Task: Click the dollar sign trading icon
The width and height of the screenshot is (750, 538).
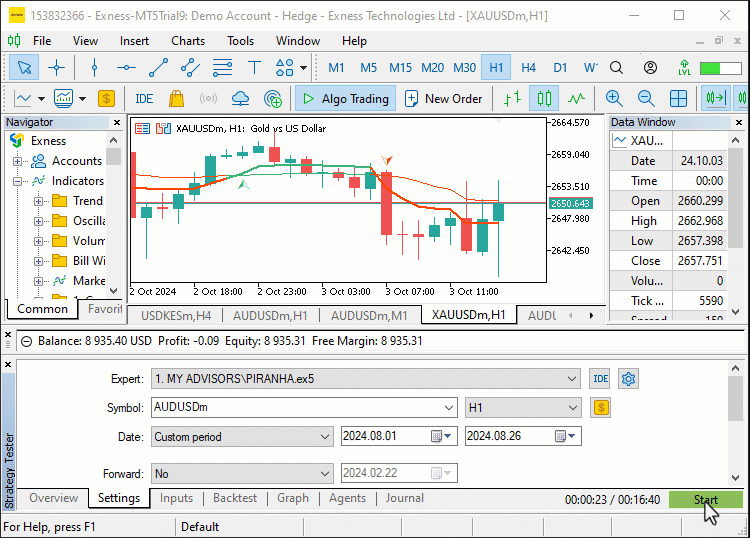Action: click(x=106, y=99)
